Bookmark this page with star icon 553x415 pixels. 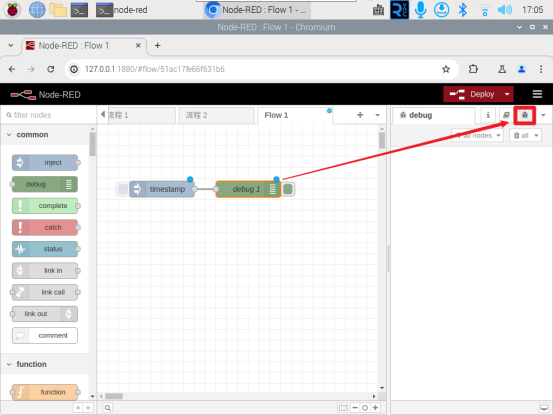click(446, 69)
